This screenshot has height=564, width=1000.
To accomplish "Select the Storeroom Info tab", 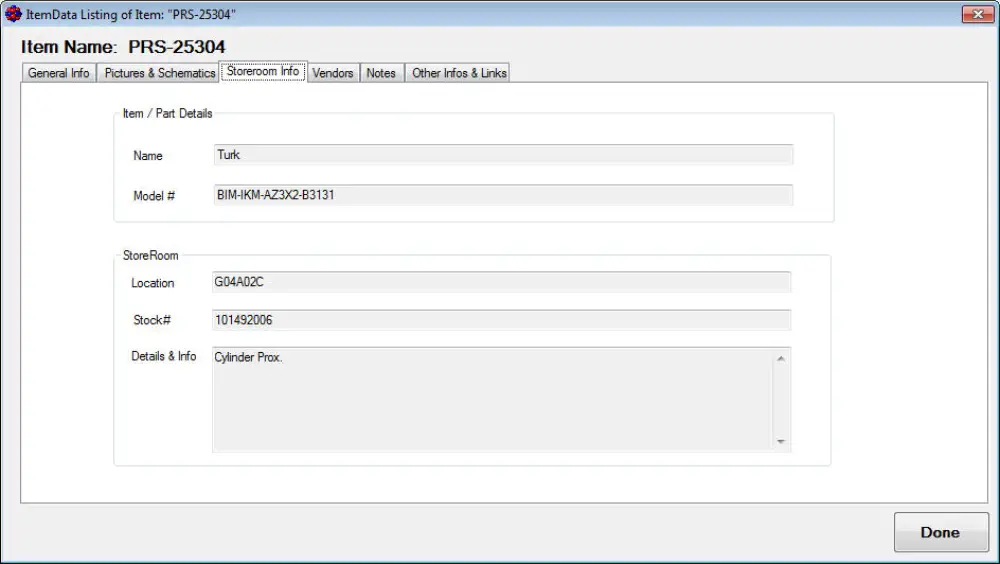I will click(263, 72).
